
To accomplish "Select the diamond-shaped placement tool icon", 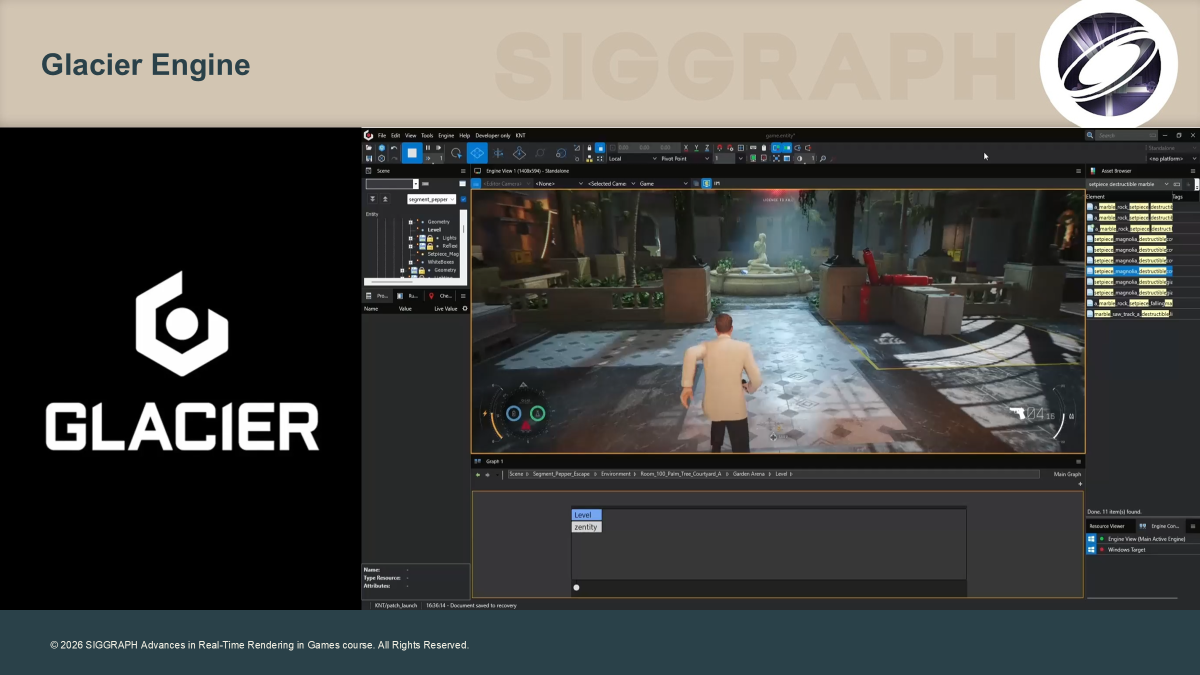I will click(x=519, y=153).
